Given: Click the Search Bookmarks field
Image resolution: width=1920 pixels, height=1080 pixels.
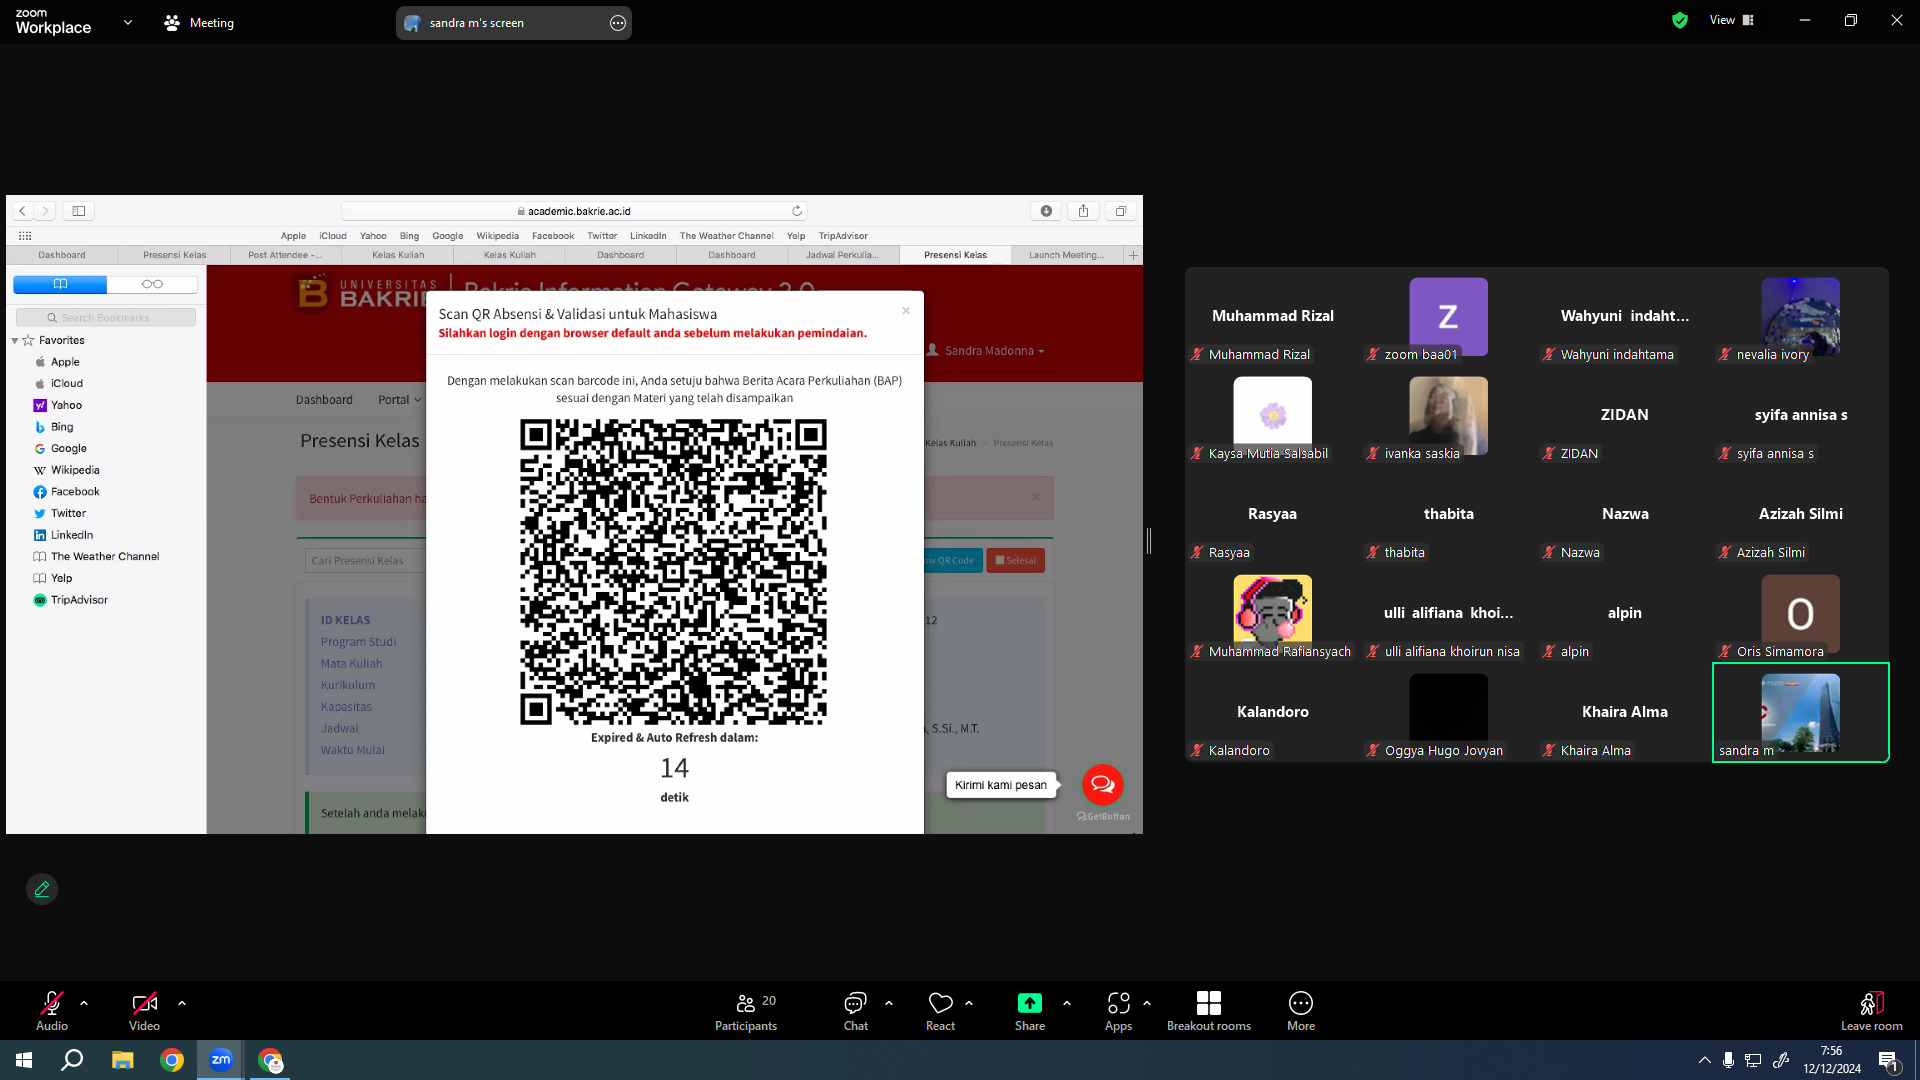Looking at the screenshot, I should 106,318.
